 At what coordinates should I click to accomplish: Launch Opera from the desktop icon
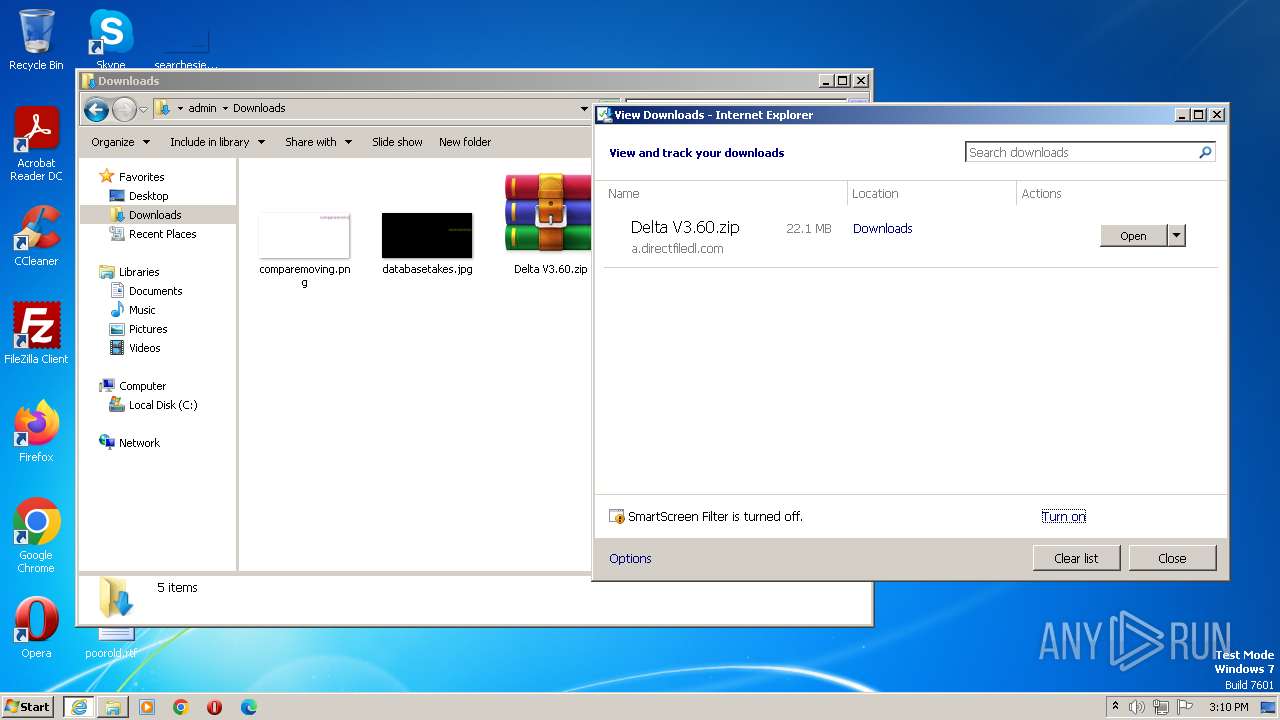click(x=36, y=628)
